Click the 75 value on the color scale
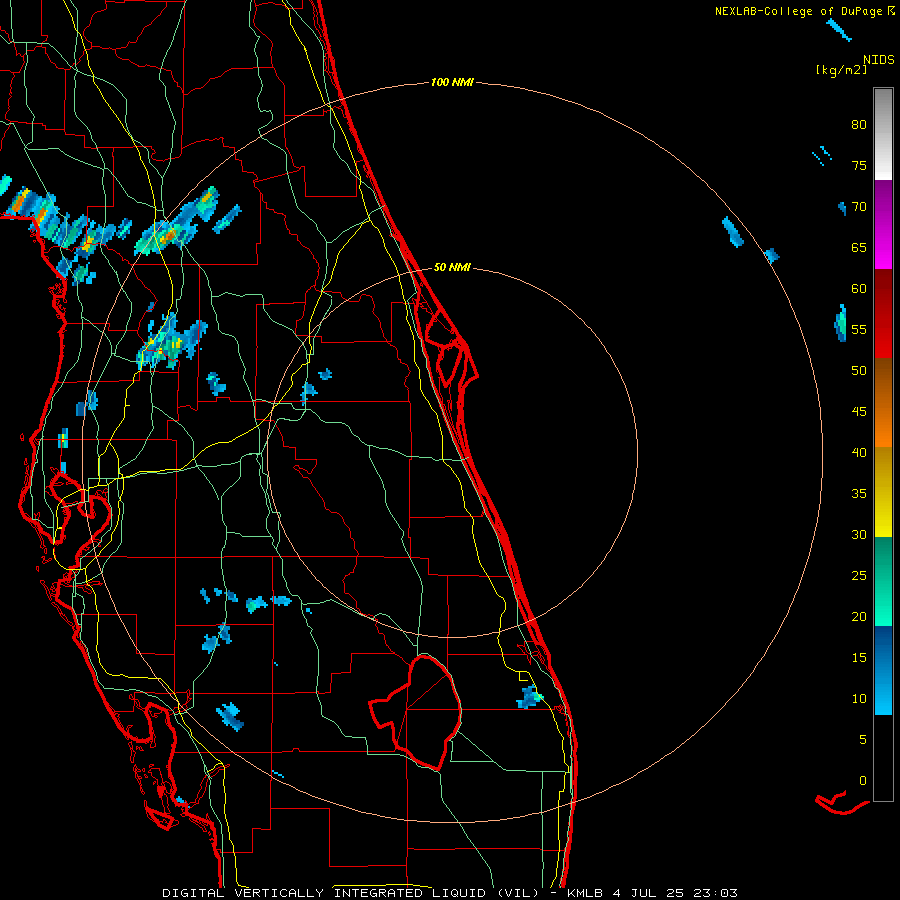 [x=859, y=166]
